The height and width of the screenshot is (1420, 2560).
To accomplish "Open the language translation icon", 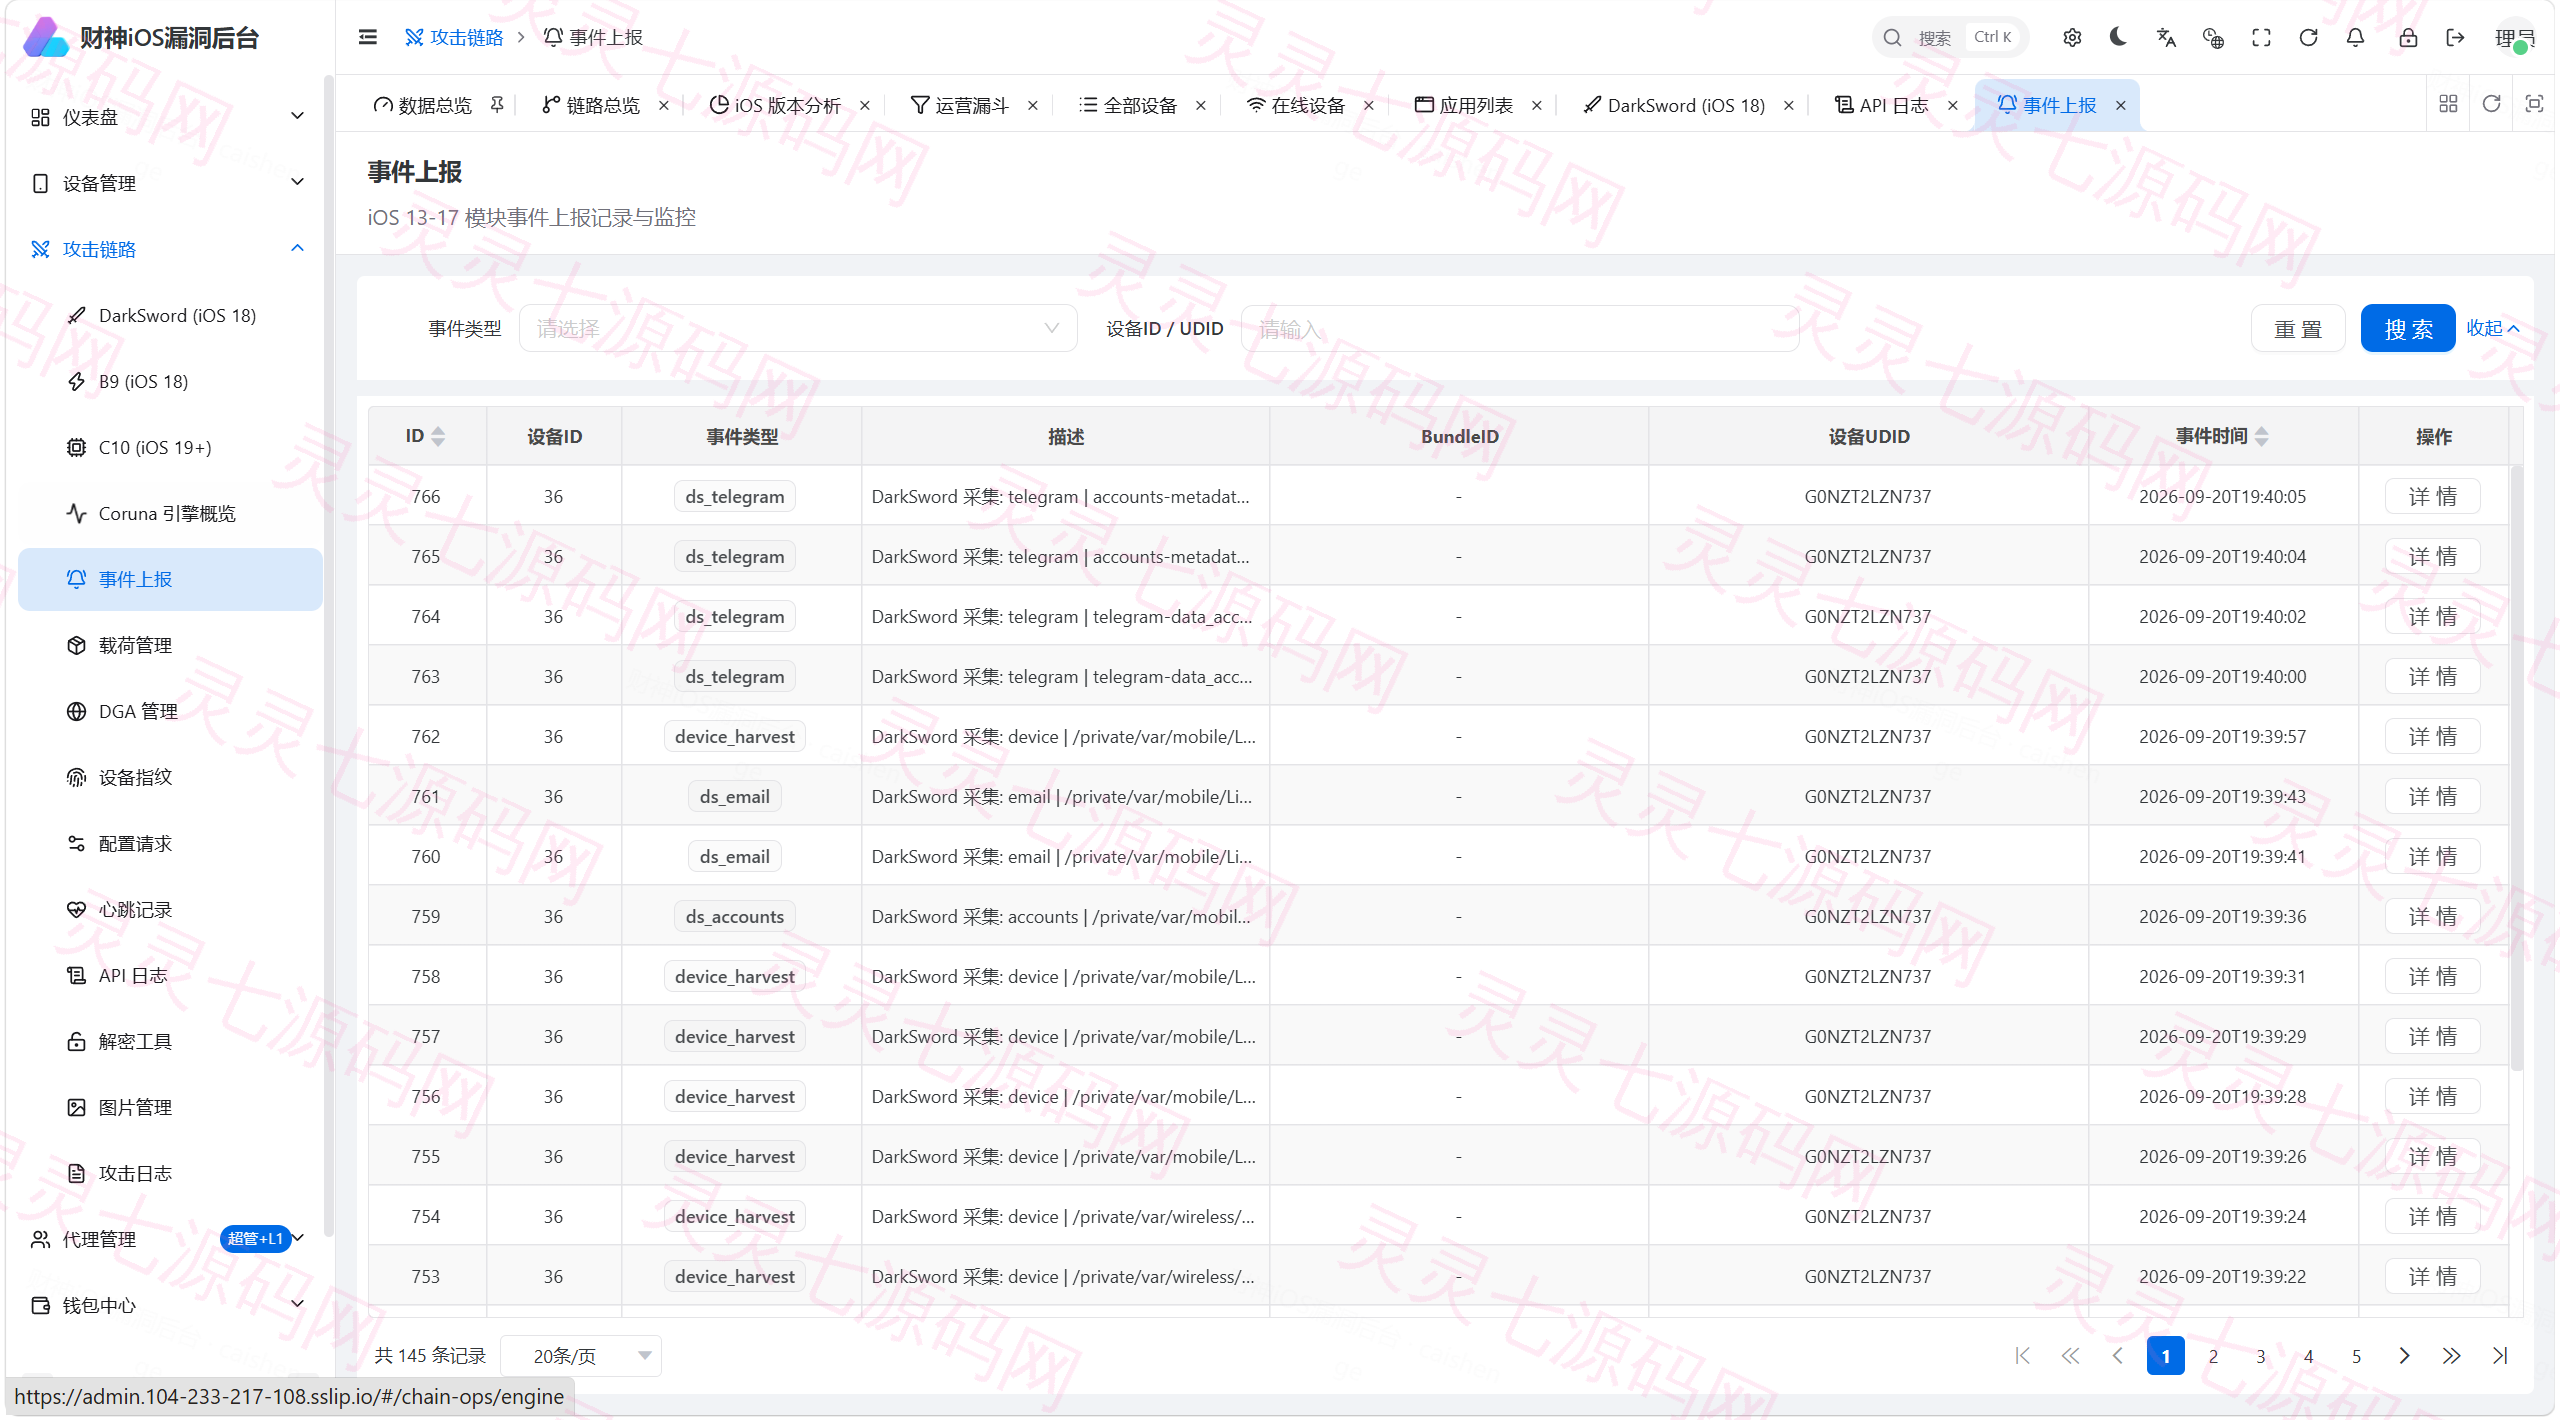I will pos(2166,38).
